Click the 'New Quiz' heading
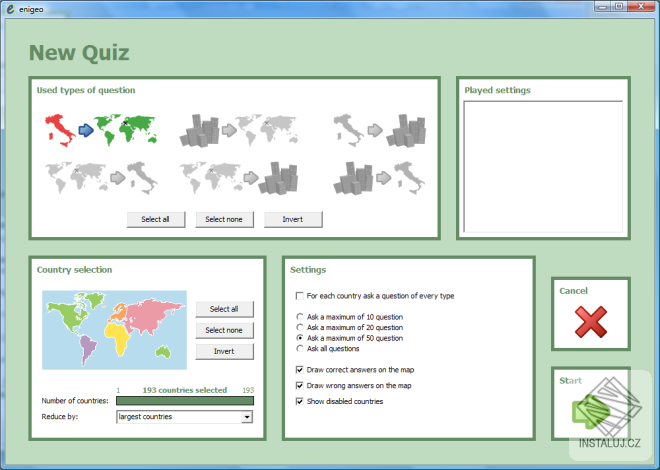The width and height of the screenshot is (660, 470). pos(79,53)
